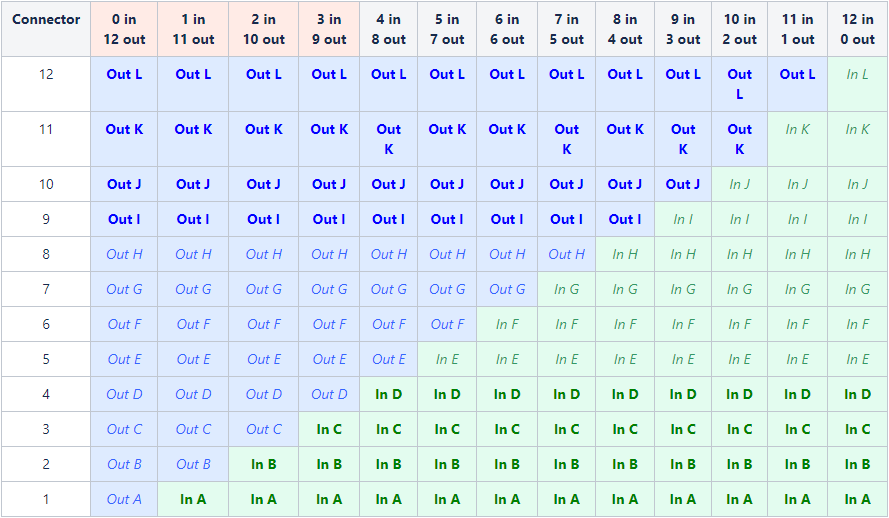889x518 pixels.
Task: Select the '12 in 0 out' column header
Action: click(857, 29)
